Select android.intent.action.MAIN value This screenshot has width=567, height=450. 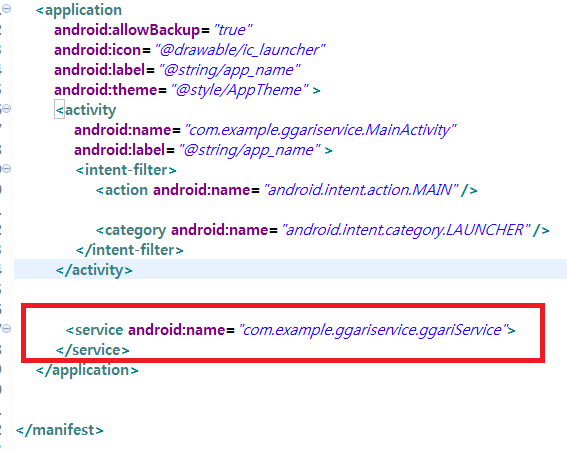(x=361, y=190)
